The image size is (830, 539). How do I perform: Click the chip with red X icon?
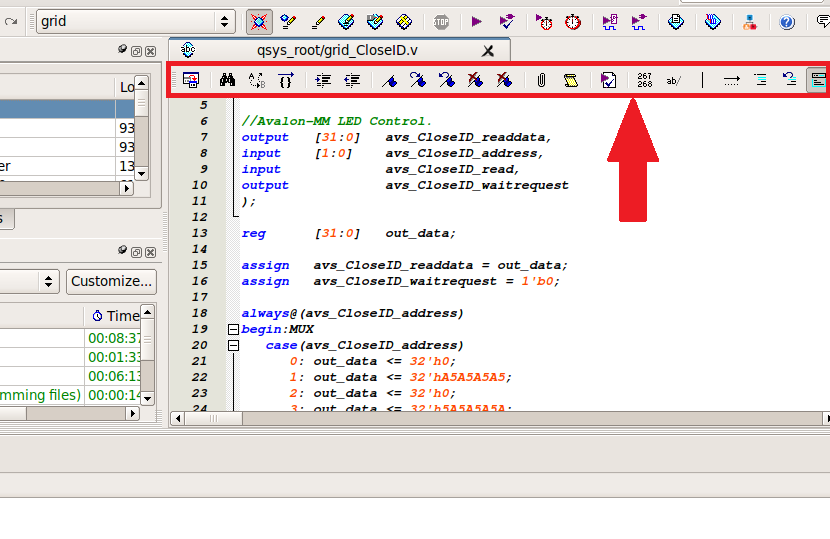coord(259,22)
